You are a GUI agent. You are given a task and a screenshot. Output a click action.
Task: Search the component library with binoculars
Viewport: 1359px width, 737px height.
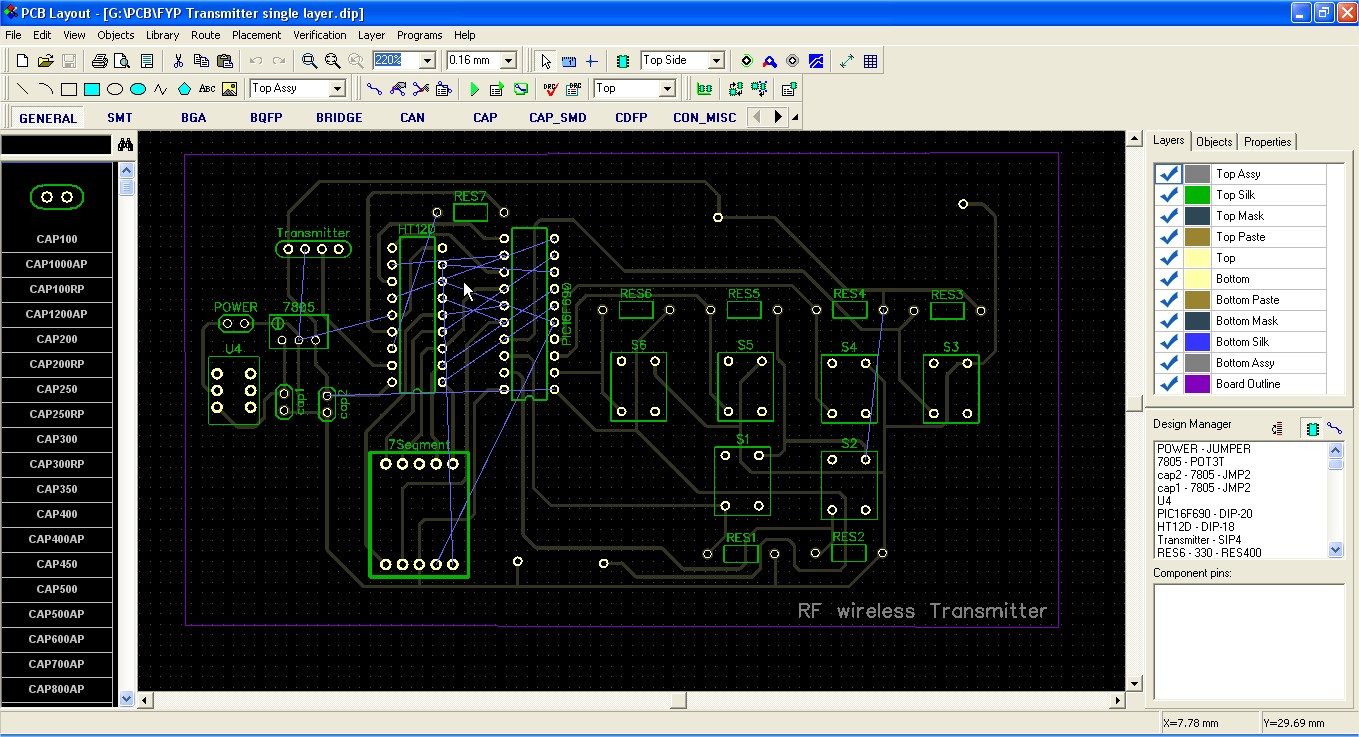(125, 145)
